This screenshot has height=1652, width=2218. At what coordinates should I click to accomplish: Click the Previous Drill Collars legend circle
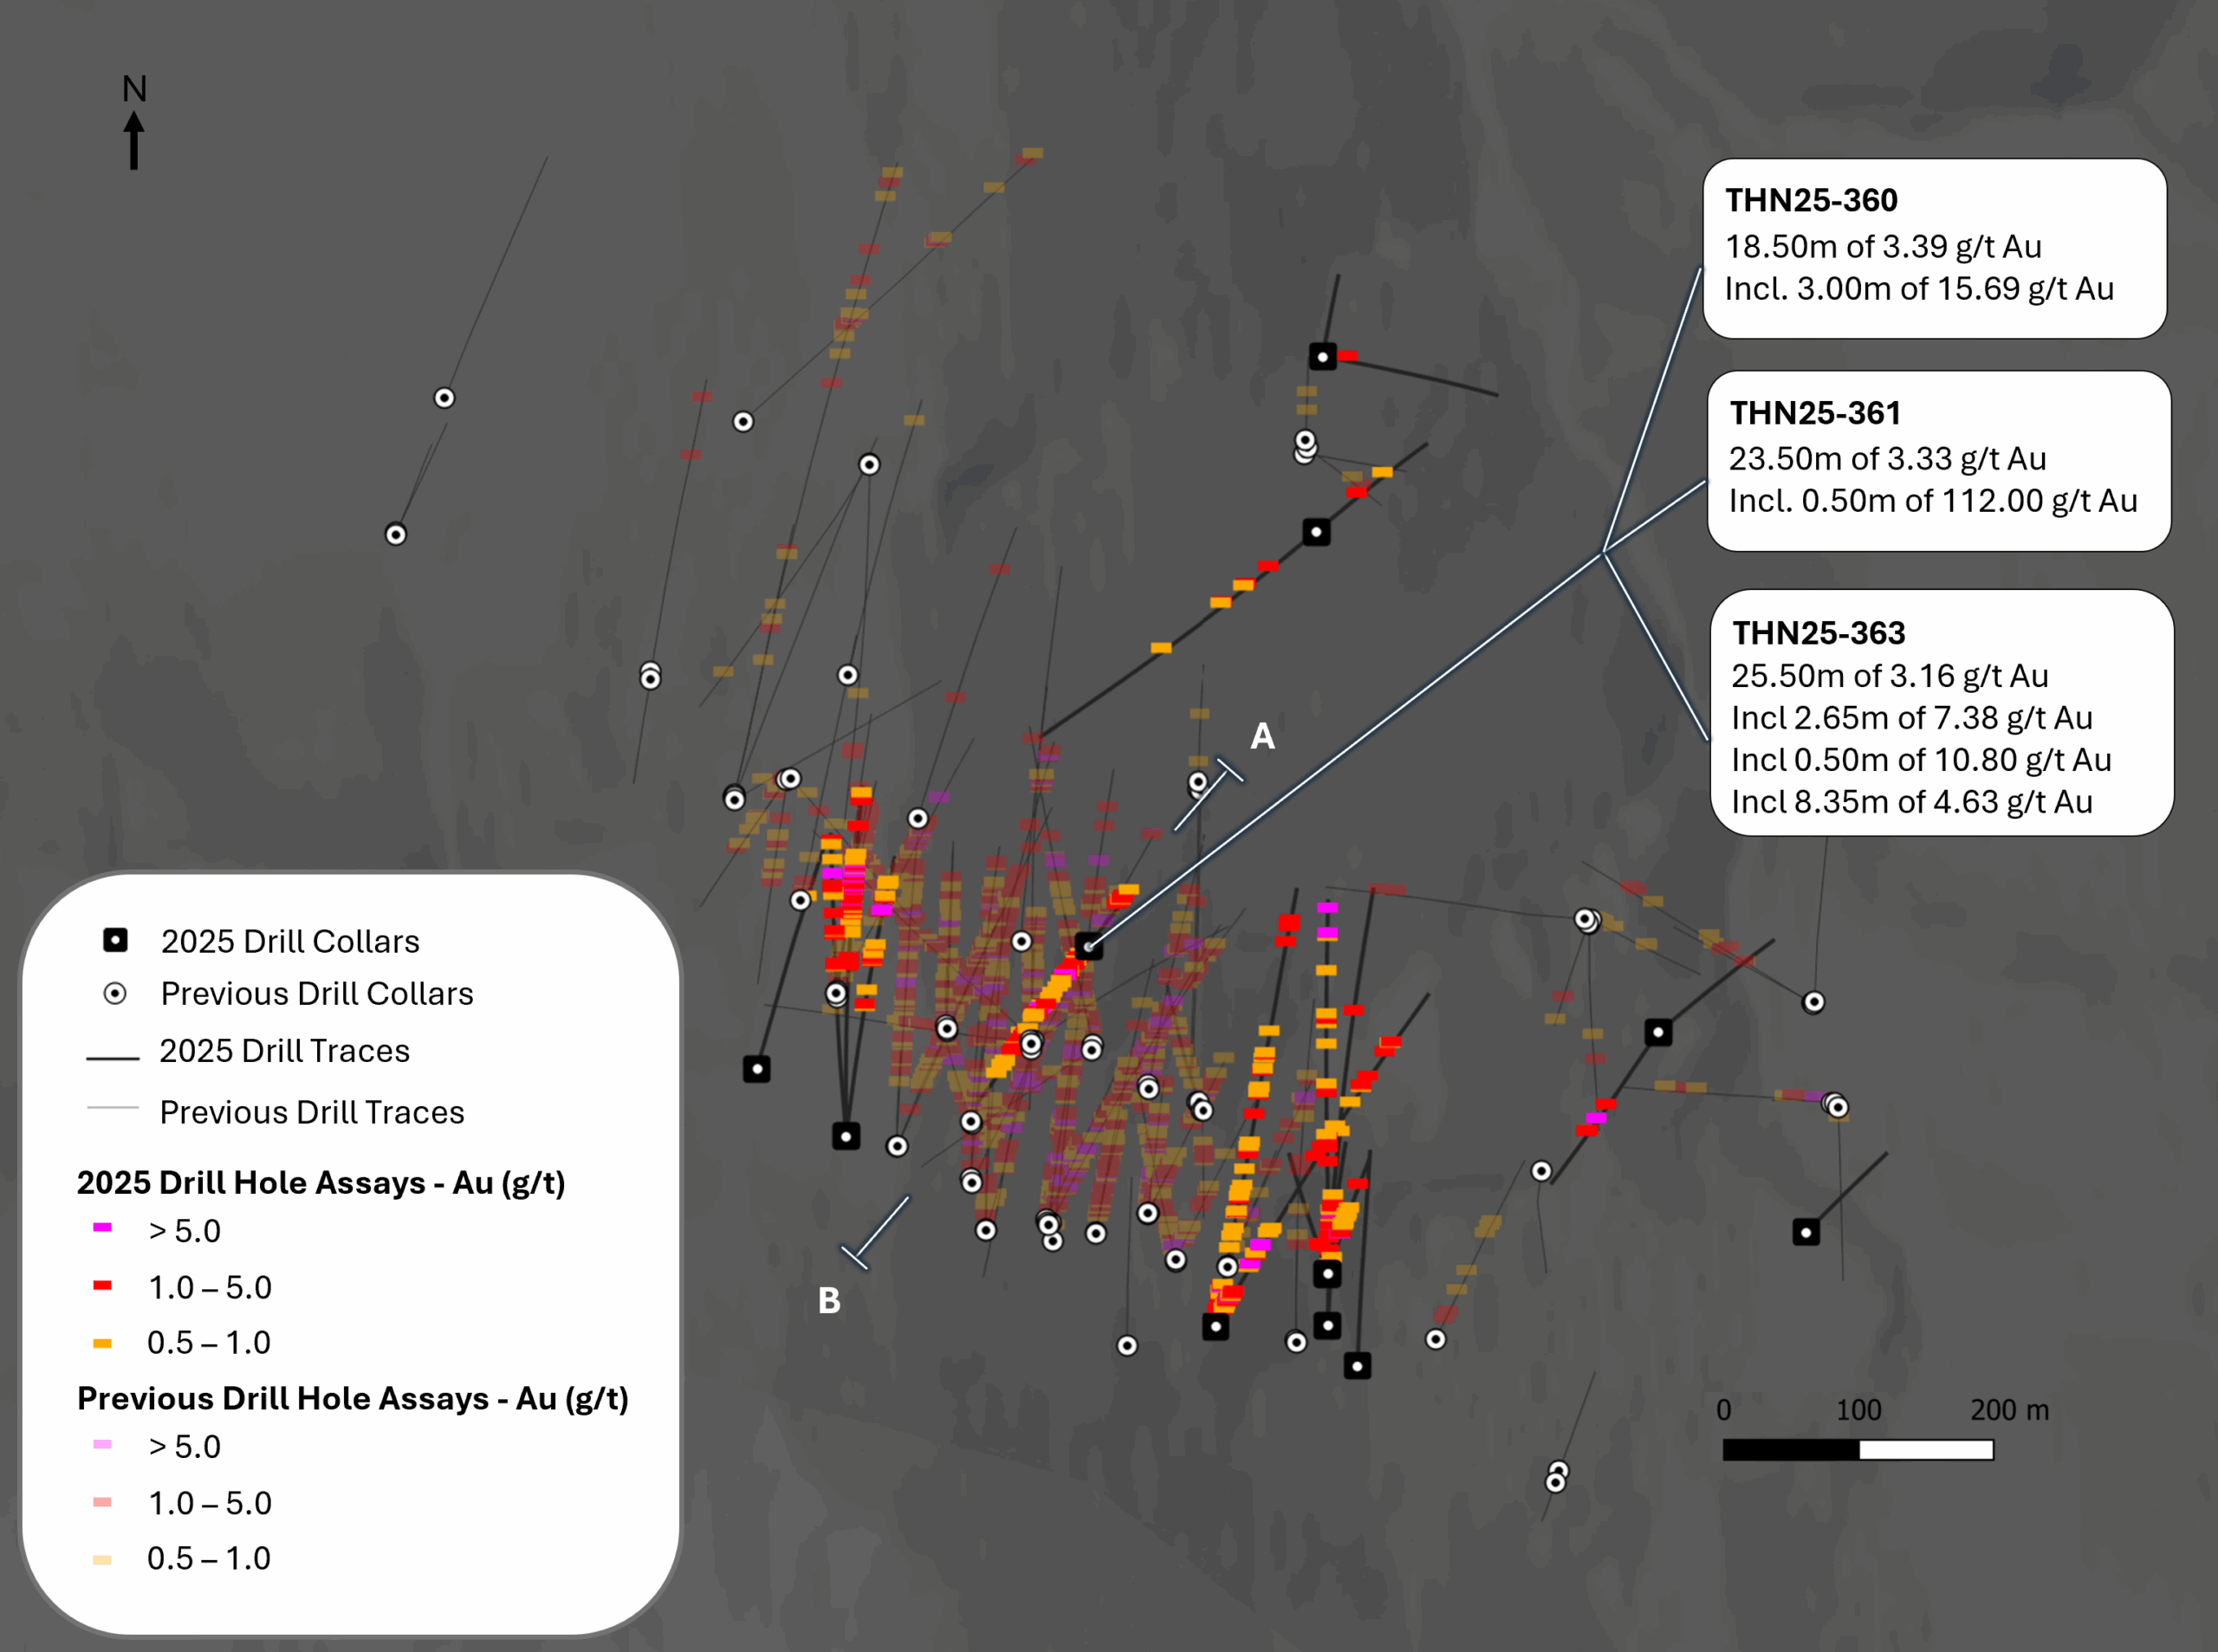click(x=115, y=993)
